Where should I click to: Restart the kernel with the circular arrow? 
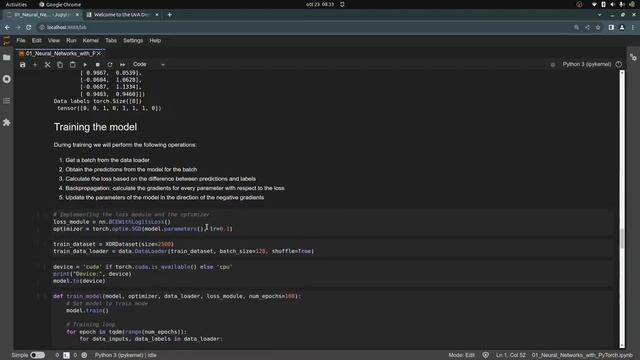coord(110,64)
